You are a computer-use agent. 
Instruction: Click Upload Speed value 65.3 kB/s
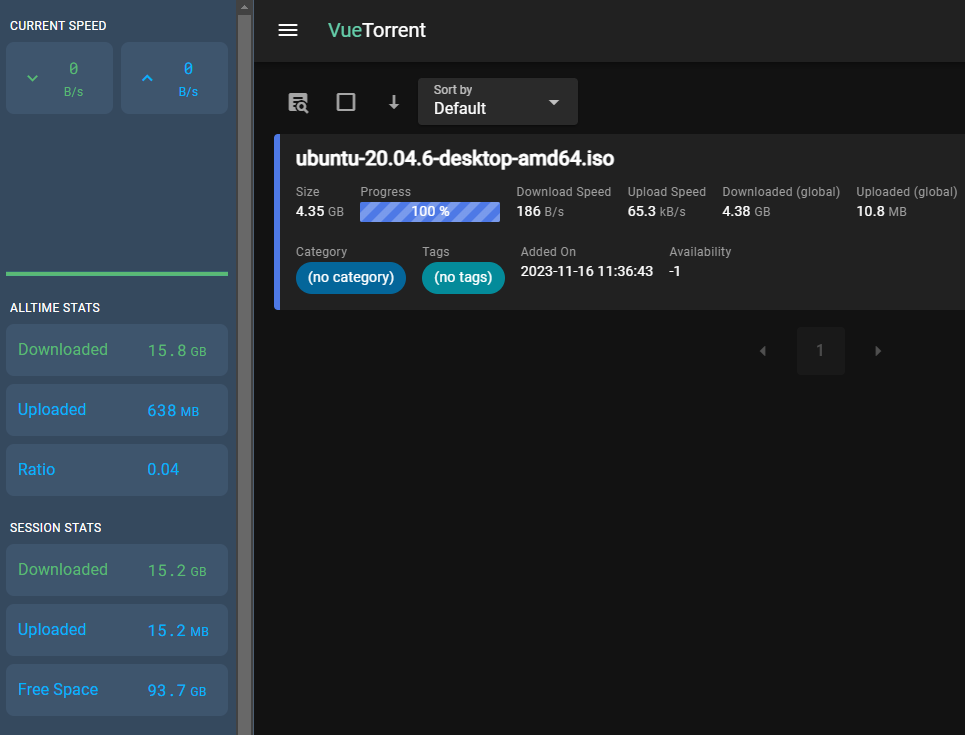[x=656, y=212]
